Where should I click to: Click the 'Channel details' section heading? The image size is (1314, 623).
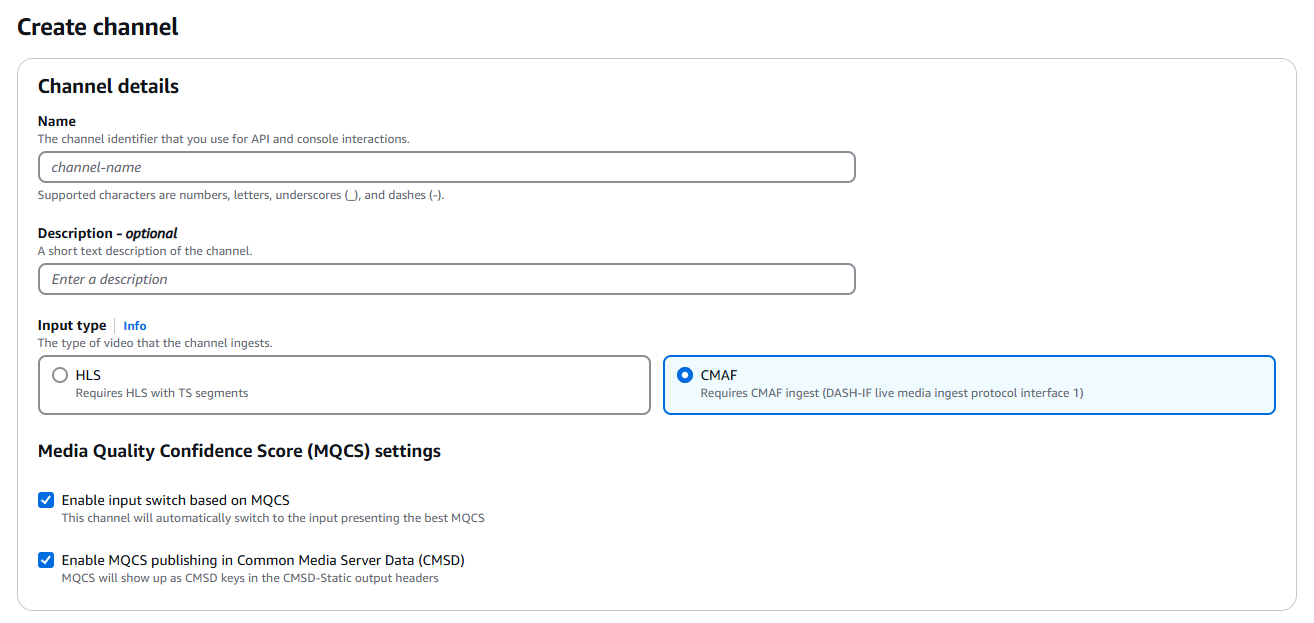click(108, 86)
